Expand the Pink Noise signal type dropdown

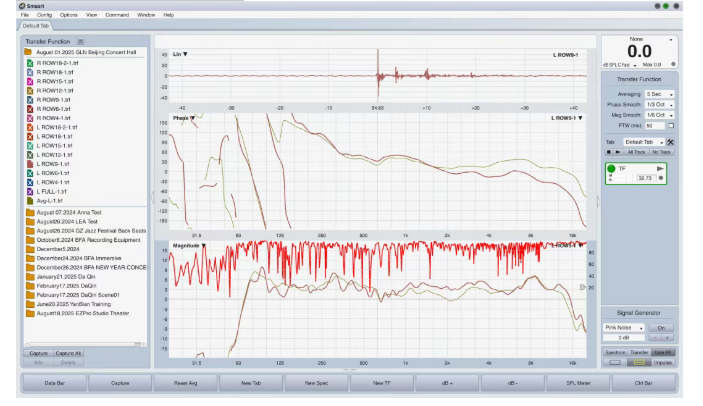tap(624, 327)
